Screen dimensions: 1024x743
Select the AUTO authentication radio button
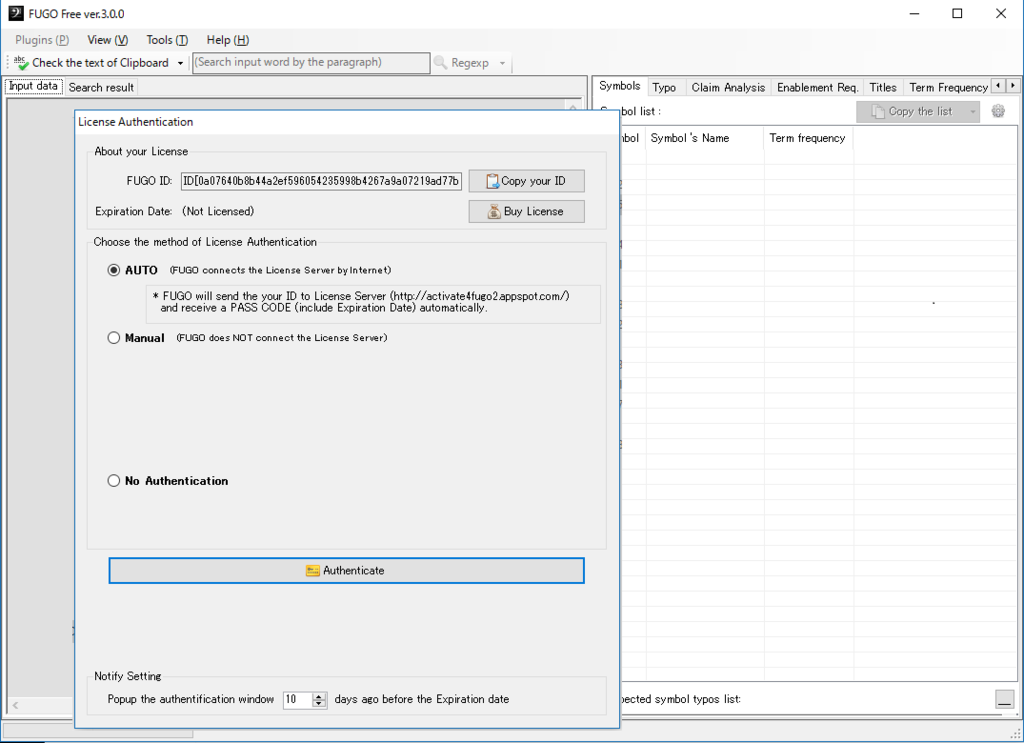114,270
